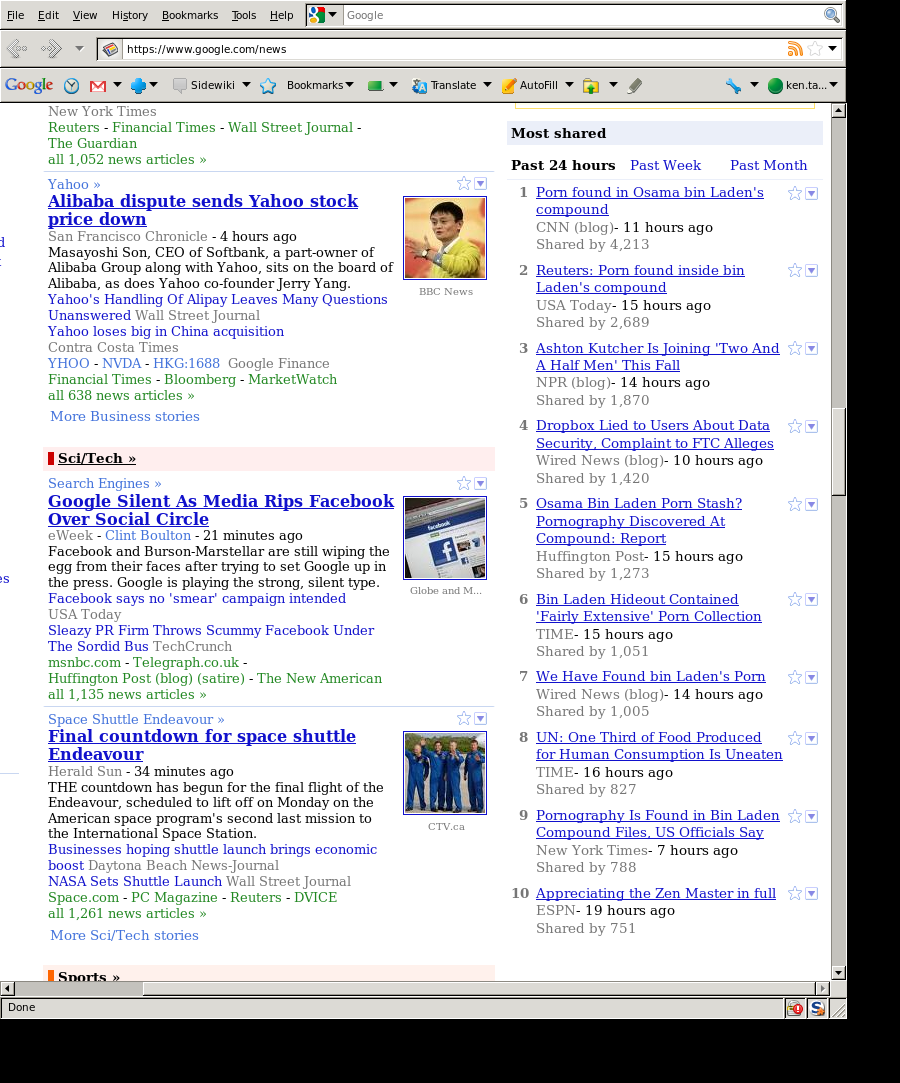Switch to Past Week tab
The width and height of the screenshot is (900, 1083).
665,166
